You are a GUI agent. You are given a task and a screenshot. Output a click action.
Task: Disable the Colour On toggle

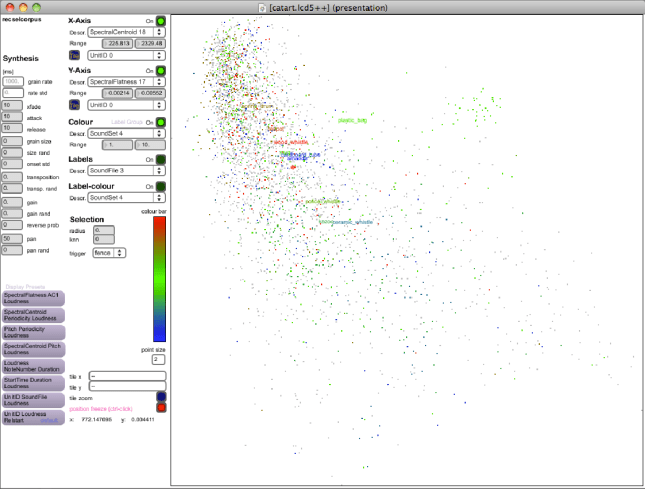coord(160,122)
